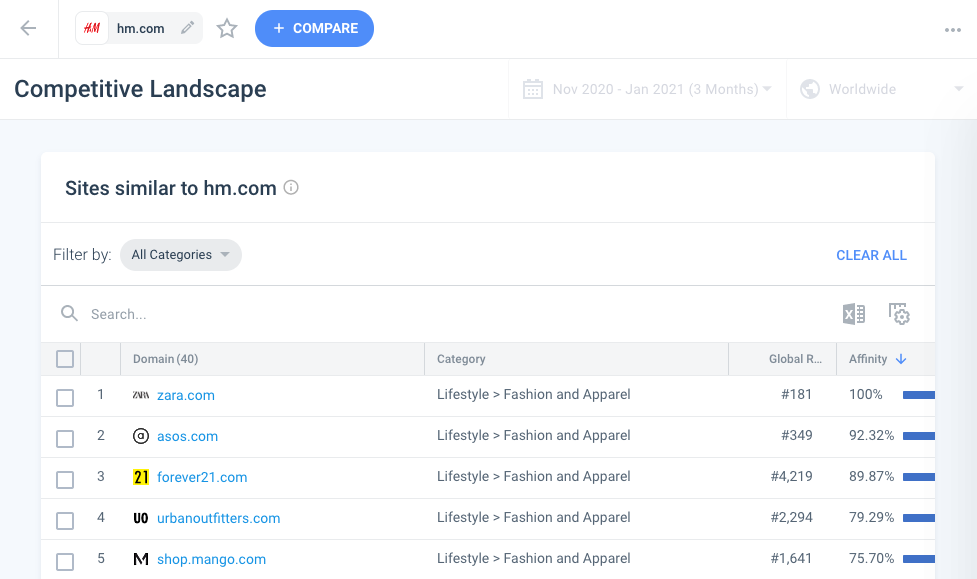Image resolution: width=977 pixels, height=579 pixels.
Task: Click the asos.com favicon
Action: pyautogui.click(x=141, y=436)
